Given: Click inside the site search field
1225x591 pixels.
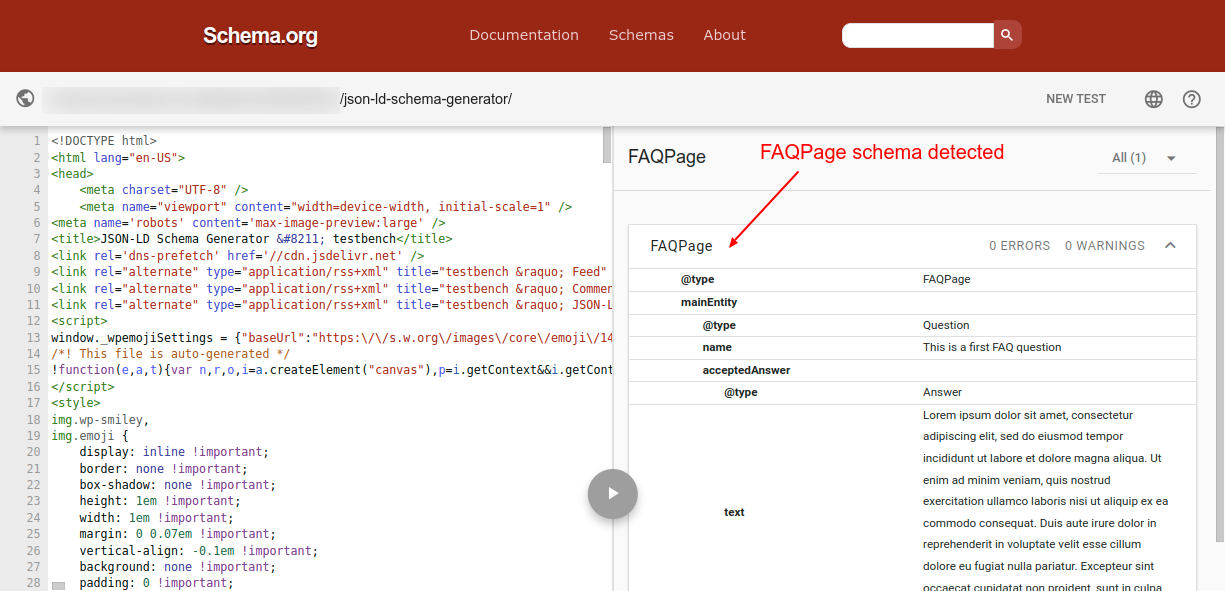Looking at the screenshot, I should 917,35.
